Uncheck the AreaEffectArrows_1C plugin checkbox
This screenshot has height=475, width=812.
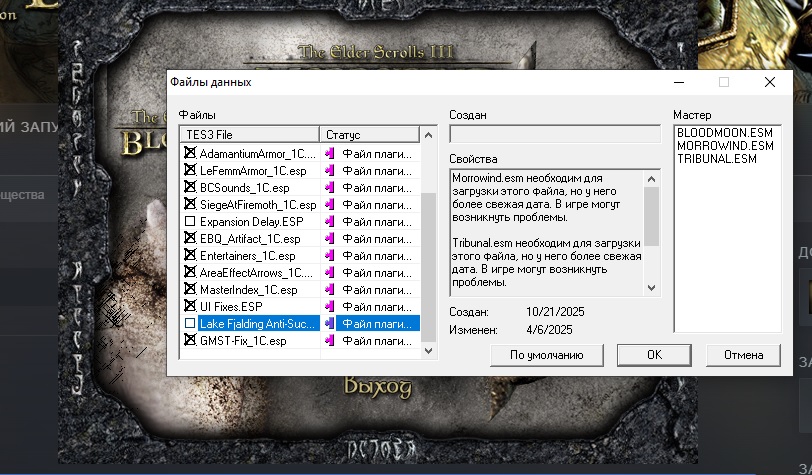click(x=190, y=272)
